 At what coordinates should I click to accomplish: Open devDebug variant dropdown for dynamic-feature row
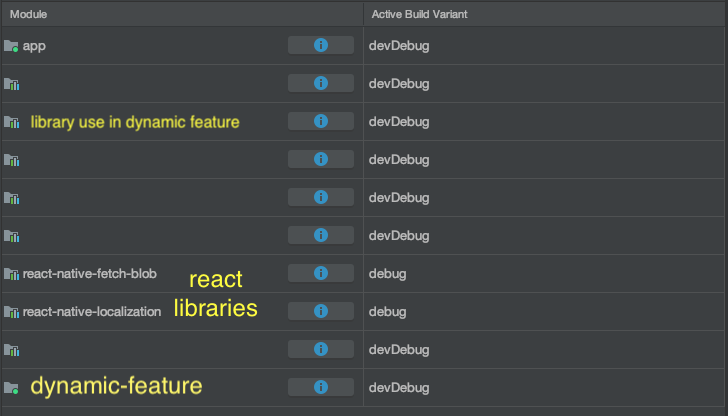400,387
